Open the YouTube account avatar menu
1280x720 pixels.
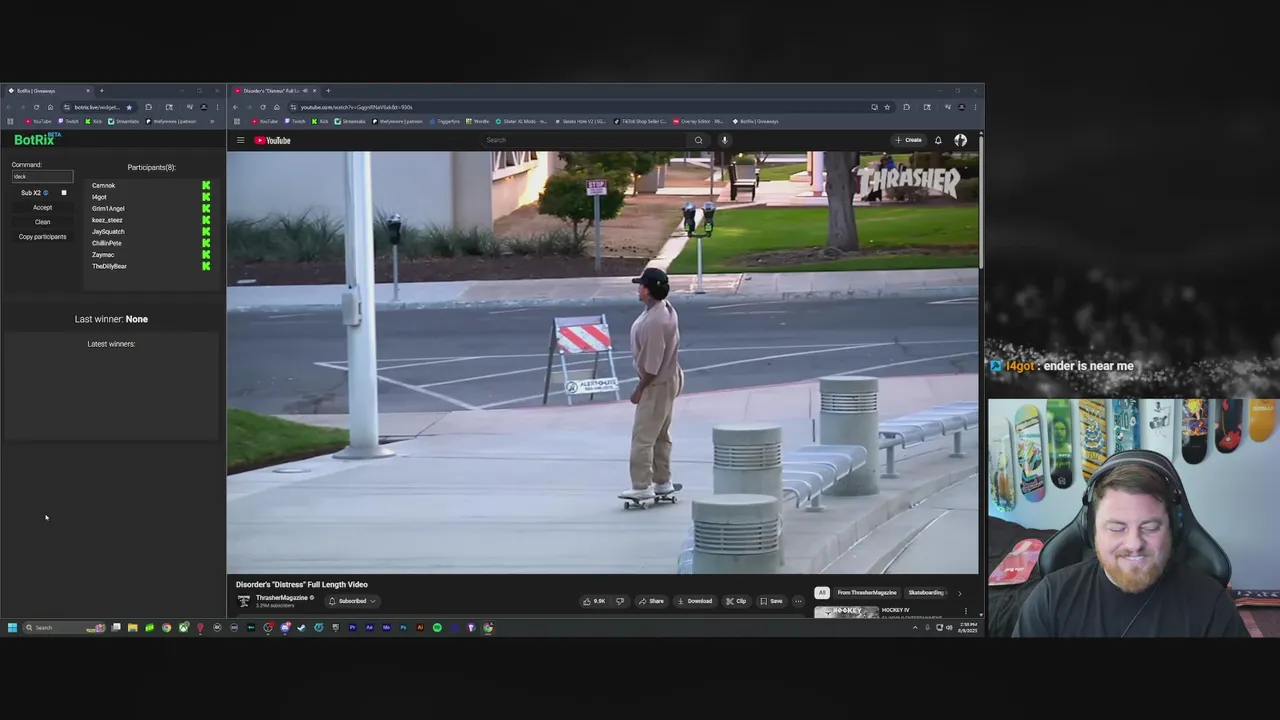(960, 140)
